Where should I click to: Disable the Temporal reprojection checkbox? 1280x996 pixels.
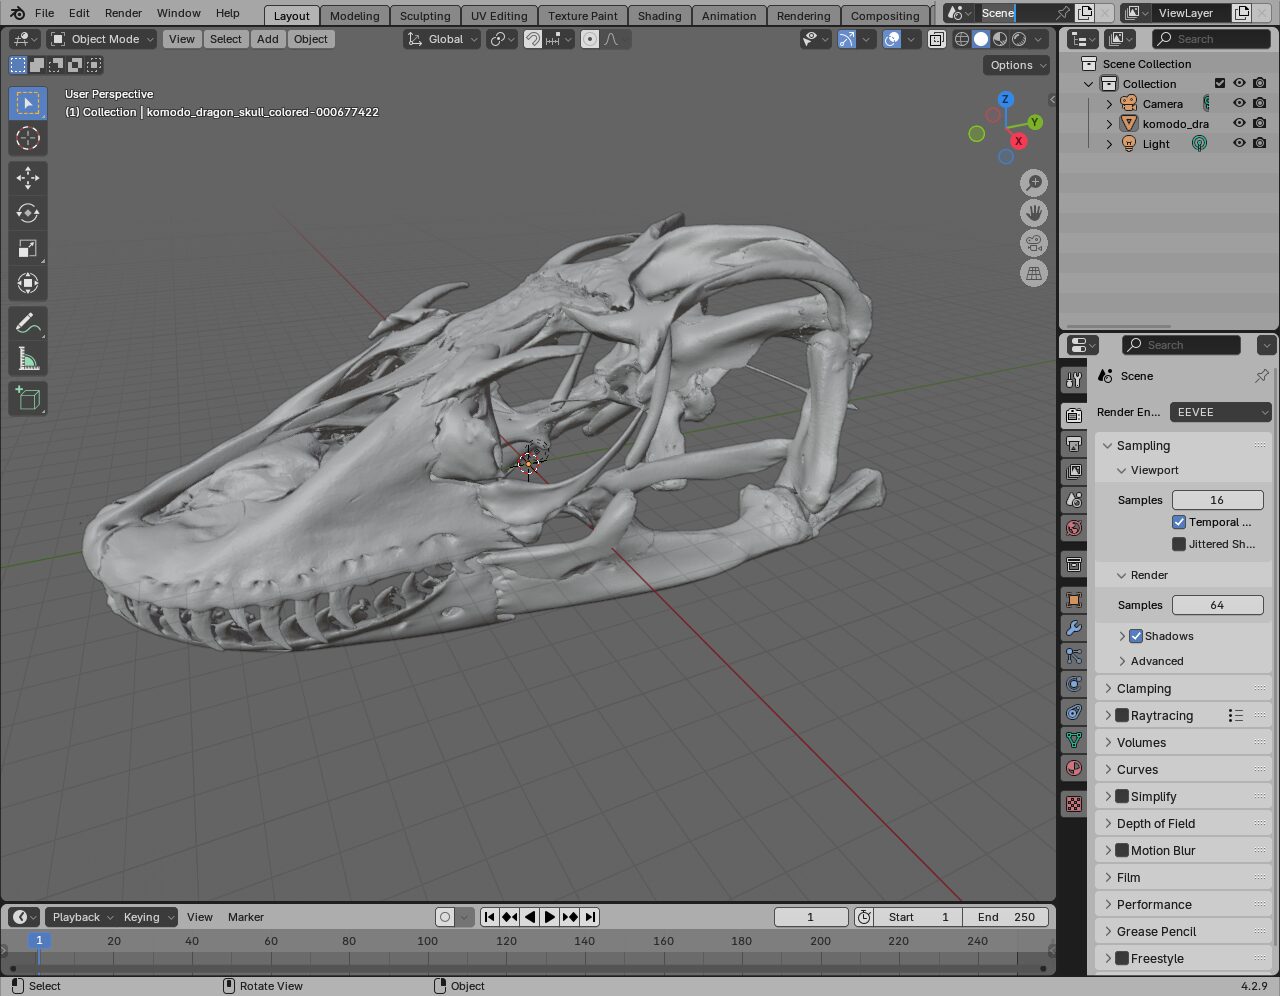(x=1179, y=522)
